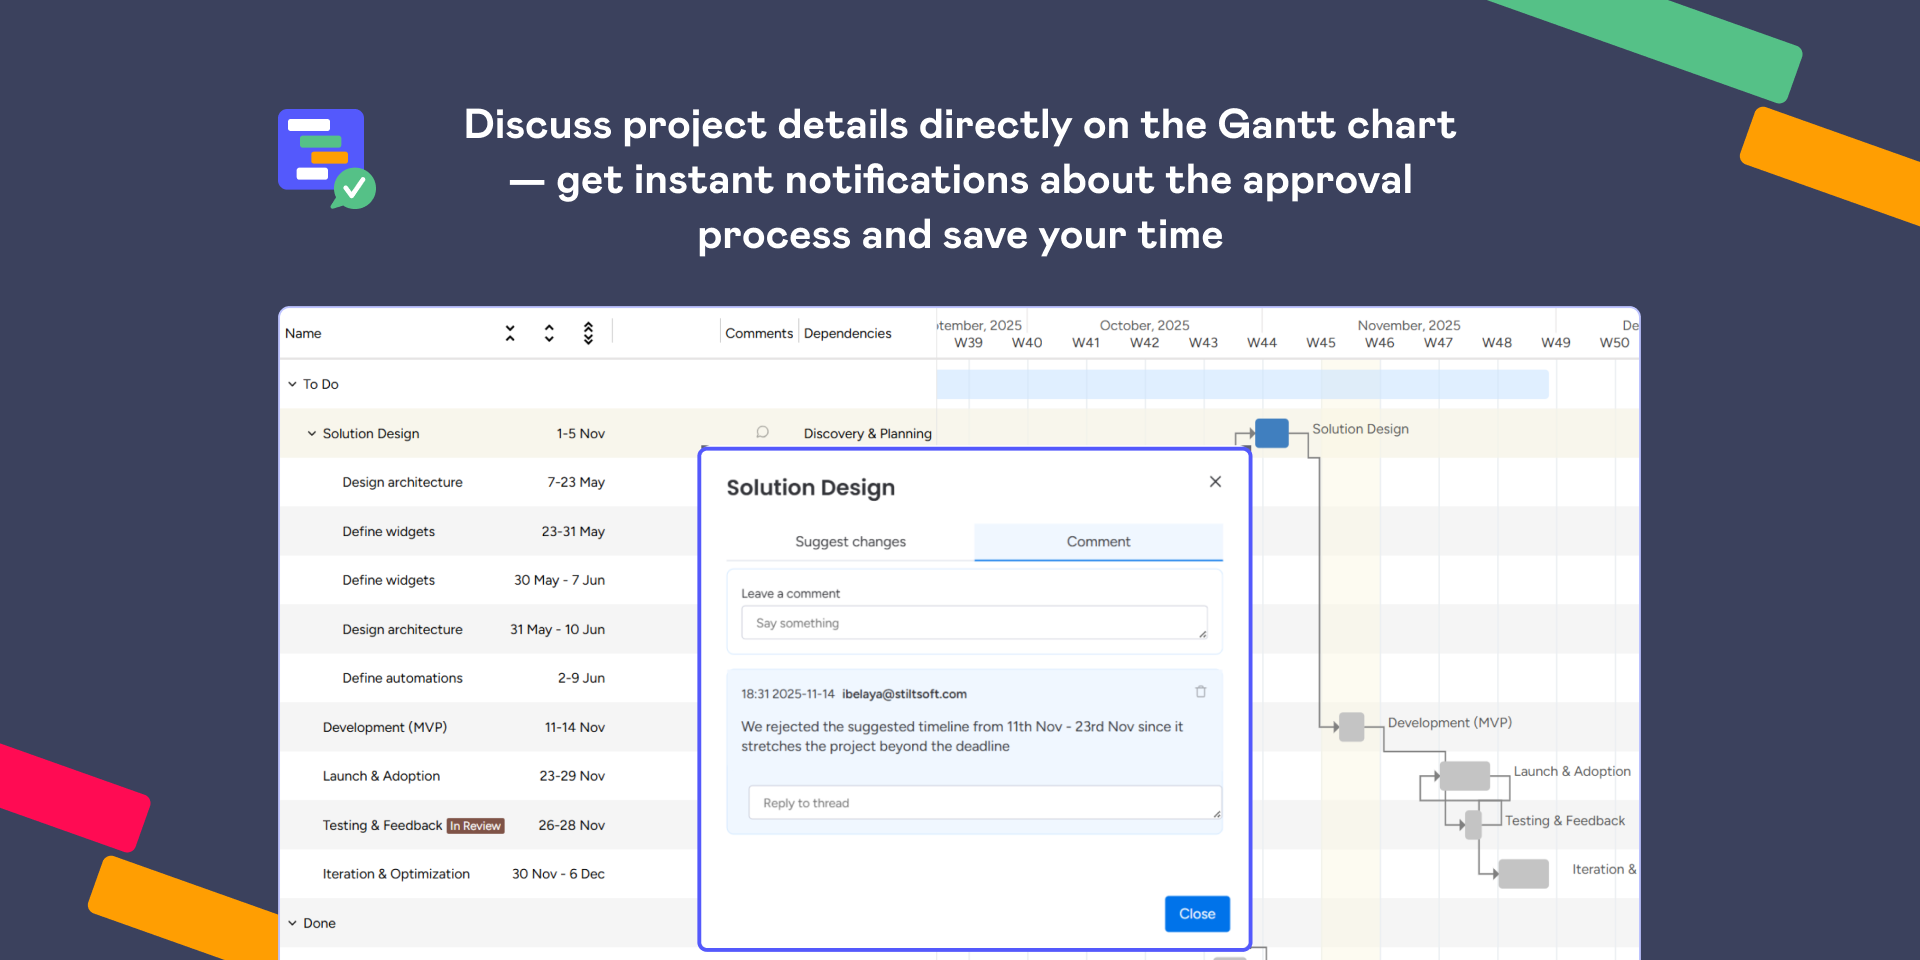
Task: Click the Development (MVP) Gantt bar
Action: click(x=1351, y=727)
